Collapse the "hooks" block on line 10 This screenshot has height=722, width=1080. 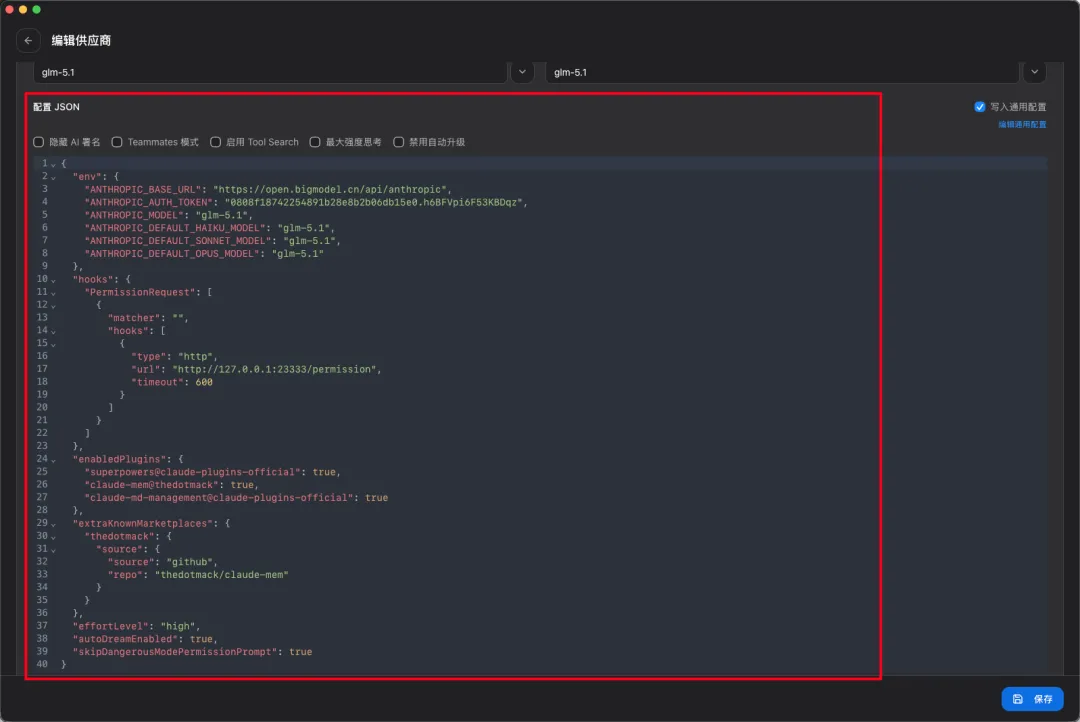53,280
